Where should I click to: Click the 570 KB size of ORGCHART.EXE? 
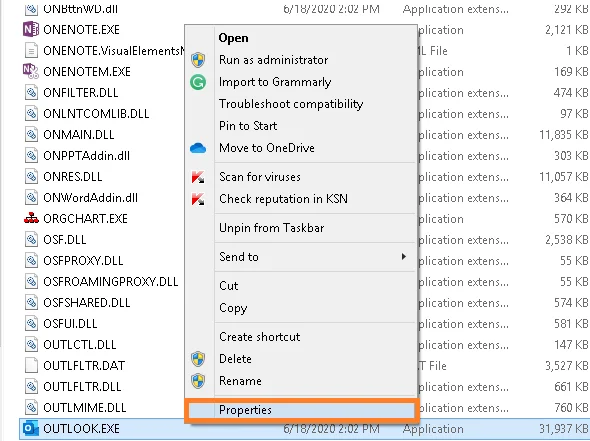(571, 219)
